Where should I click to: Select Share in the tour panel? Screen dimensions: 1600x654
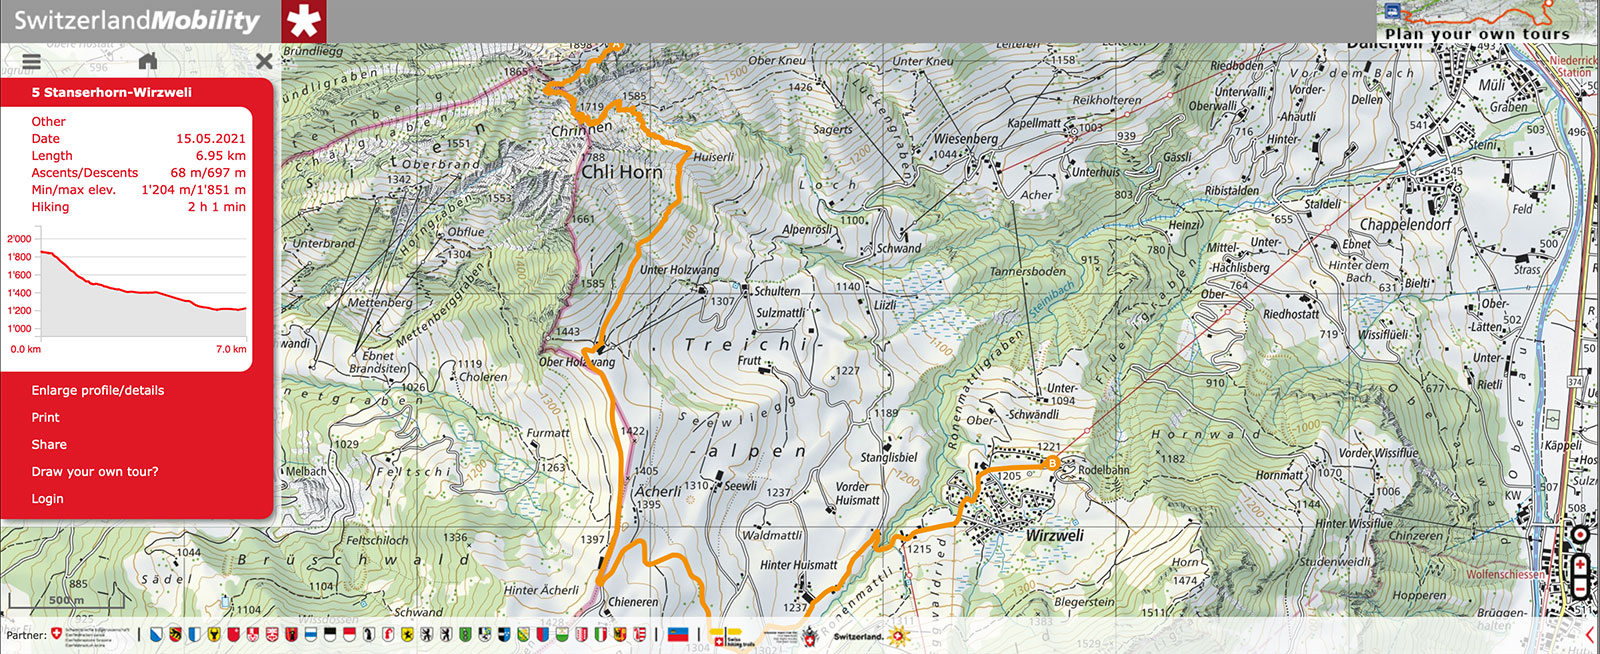(x=49, y=444)
